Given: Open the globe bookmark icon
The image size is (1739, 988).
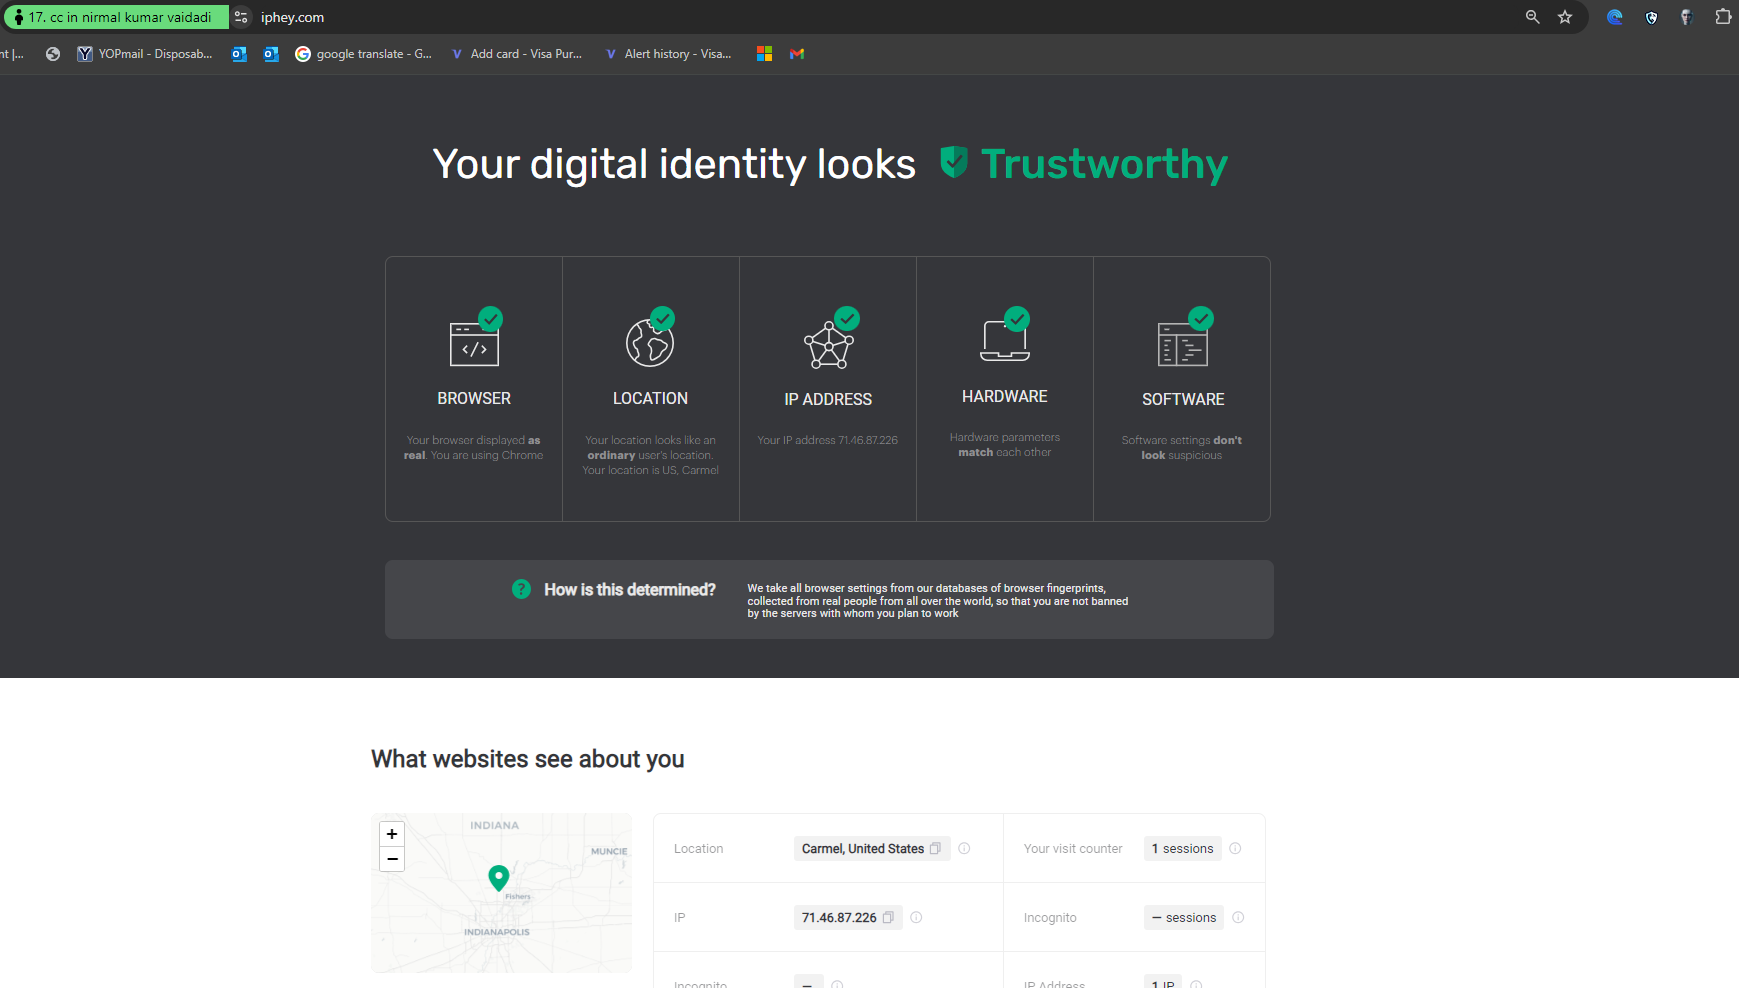Looking at the screenshot, I should [x=53, y=54].
